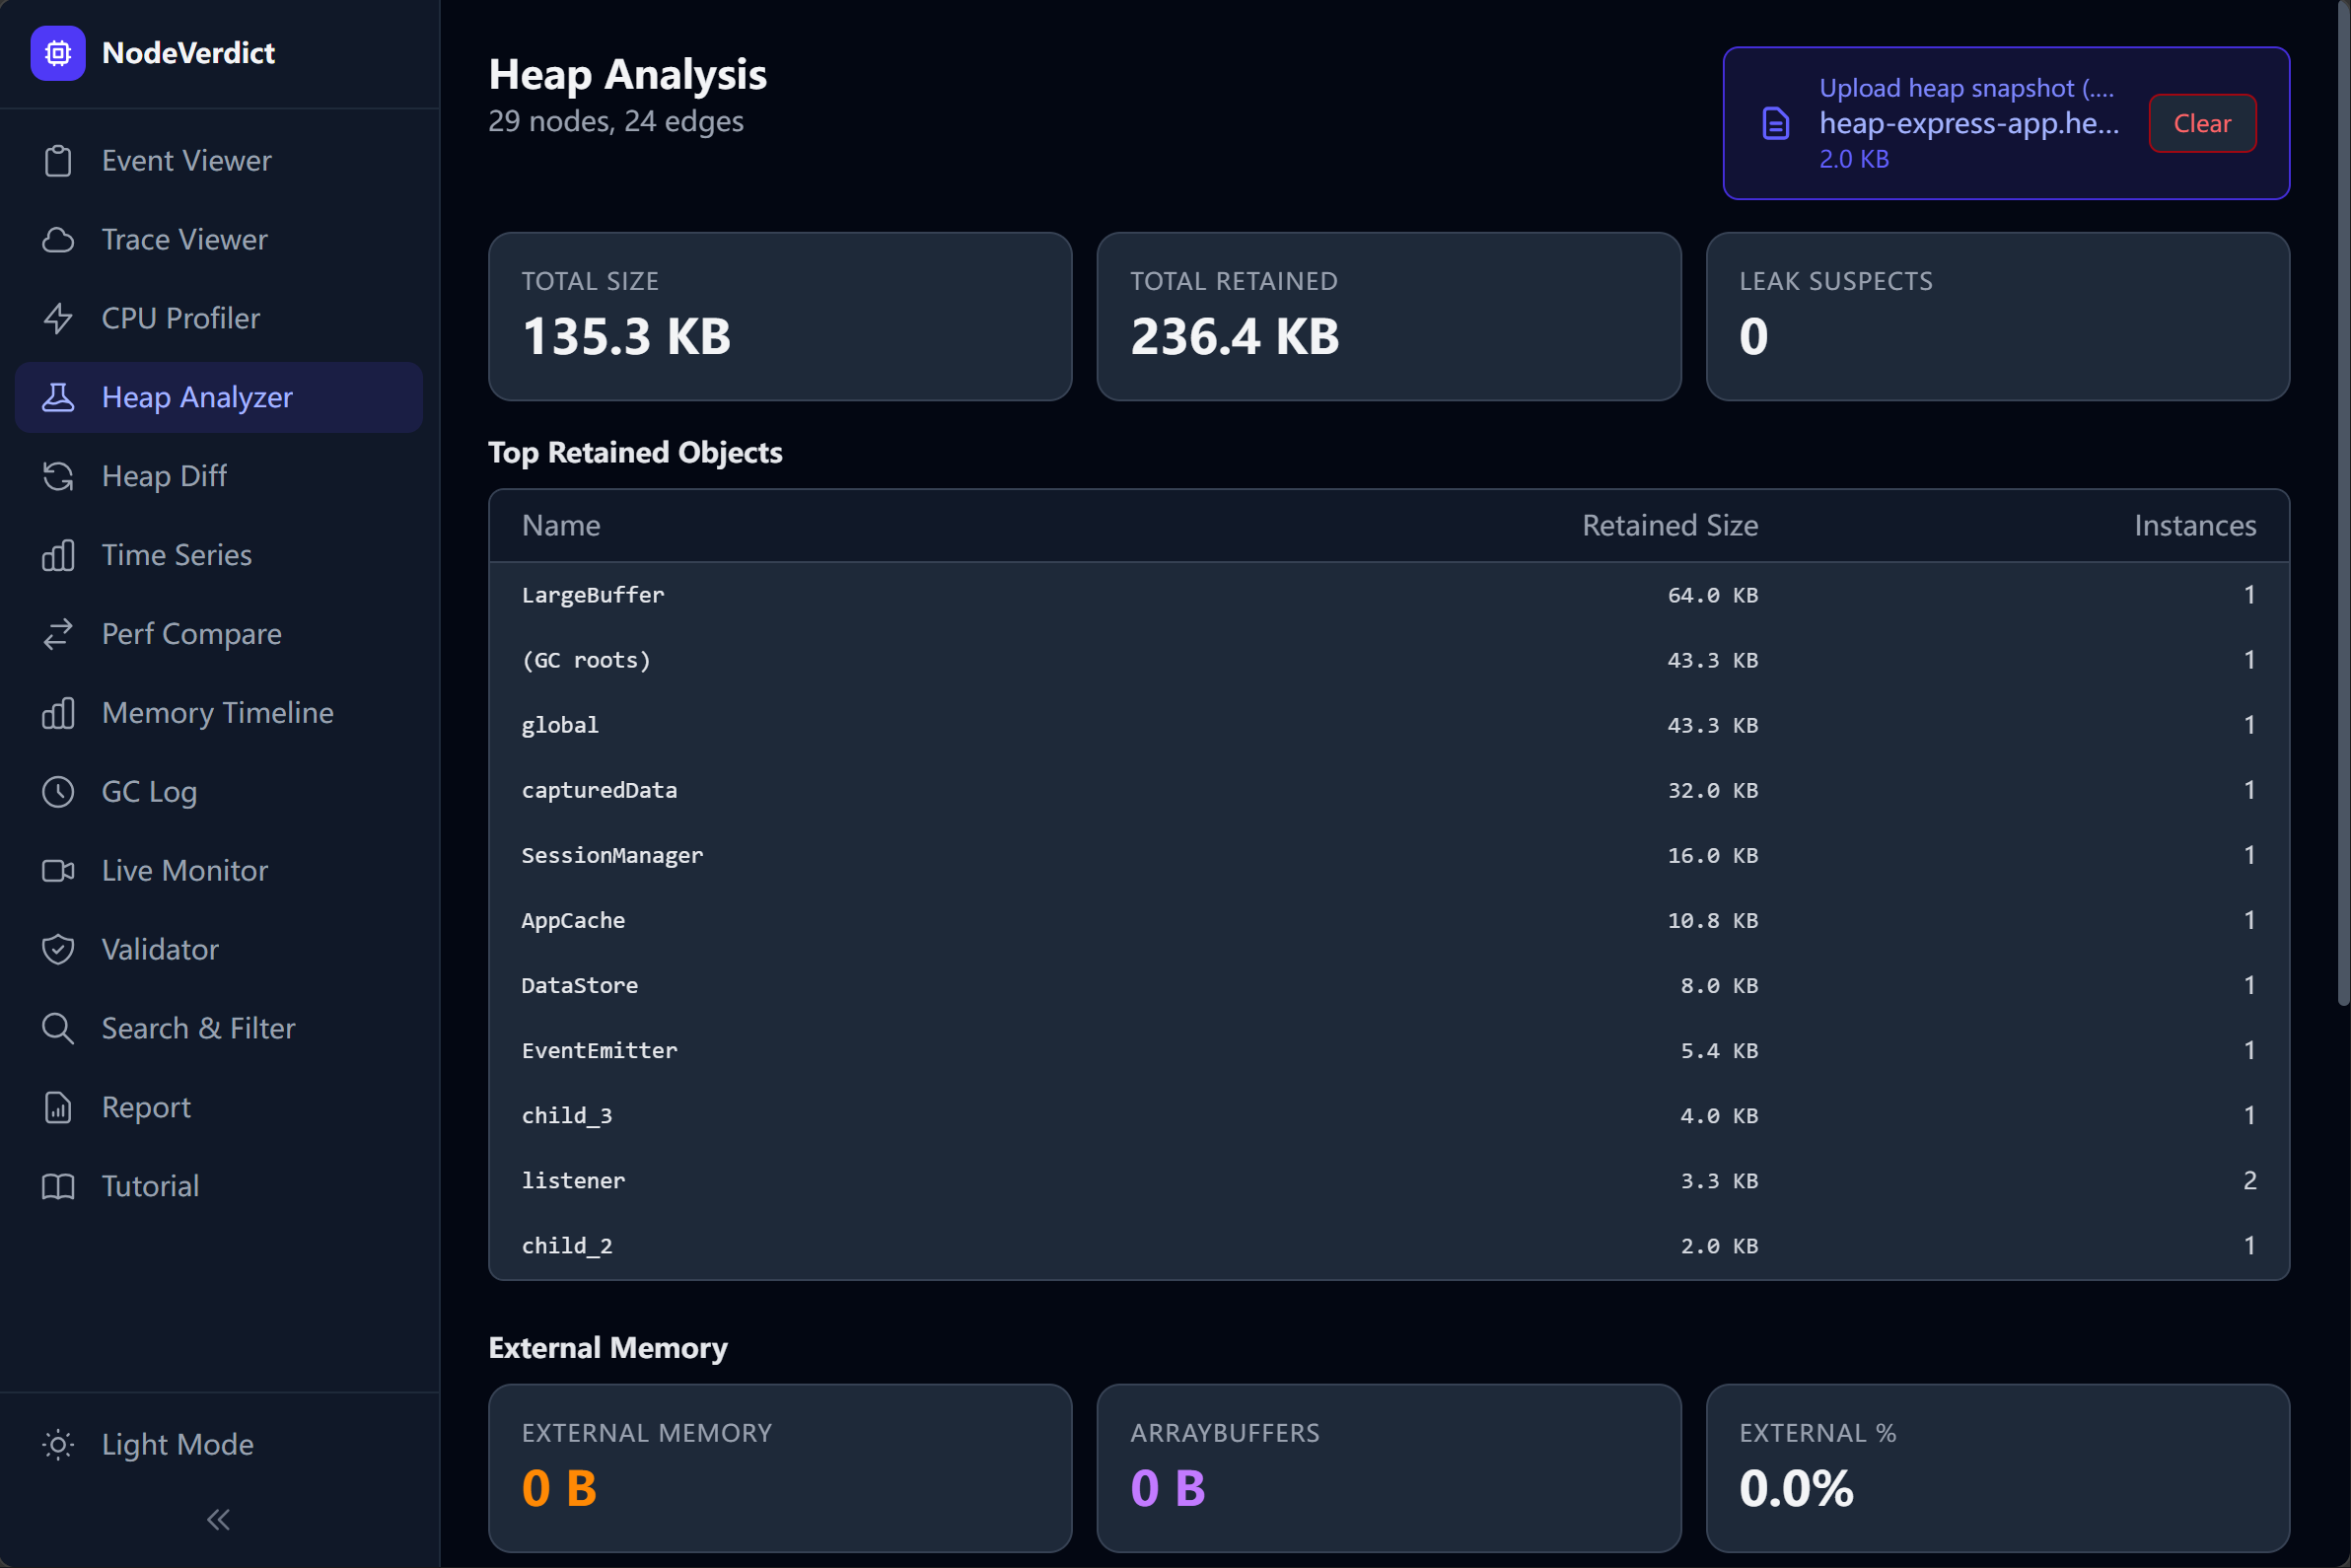Click the Search & Filter magnifier icon
Viewport: 2351px width, 1568px height.
(58, 1028)
